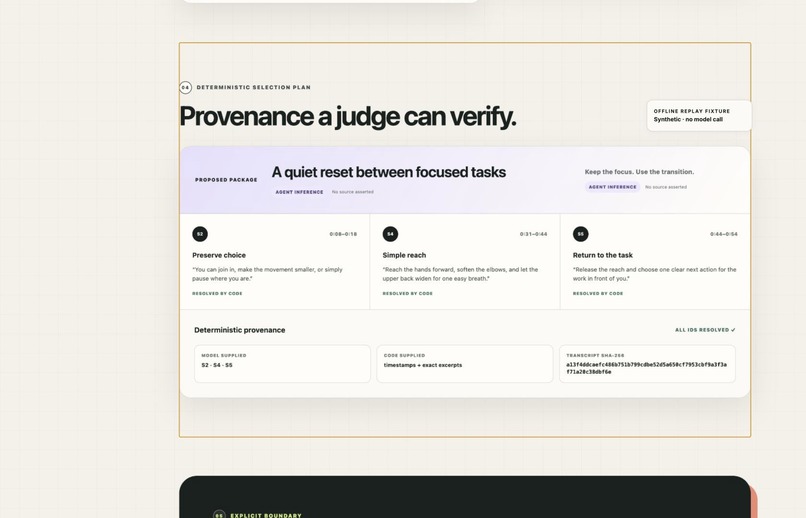Click the 0:31–0:44 timestamp label
Viewport: 806px width, 518px height.
pos(533,234)
